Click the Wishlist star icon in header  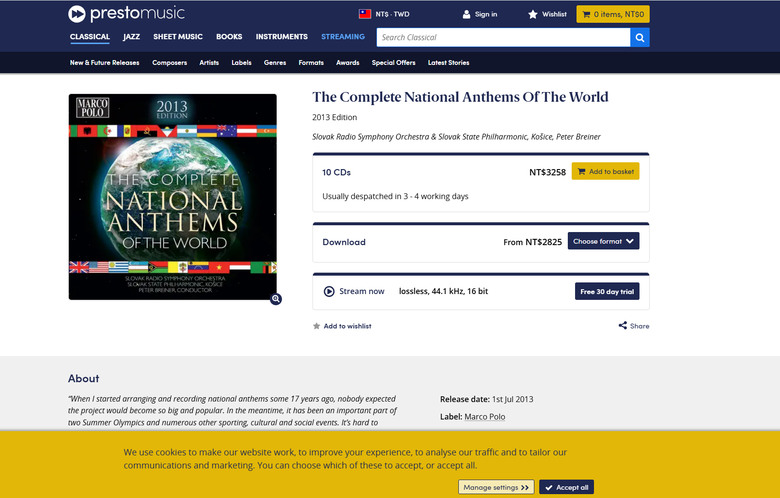coord(533,14)
